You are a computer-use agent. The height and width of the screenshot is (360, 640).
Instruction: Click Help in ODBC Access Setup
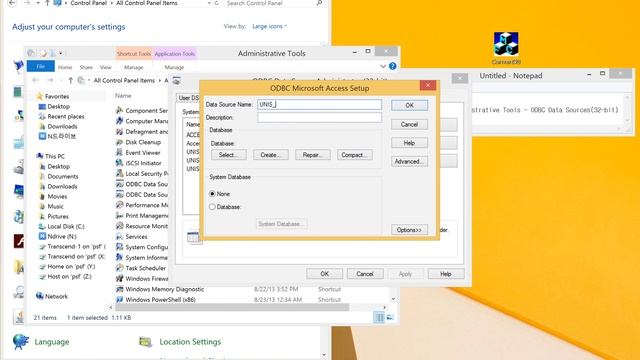pyautogui.click(x=409, y=143)
